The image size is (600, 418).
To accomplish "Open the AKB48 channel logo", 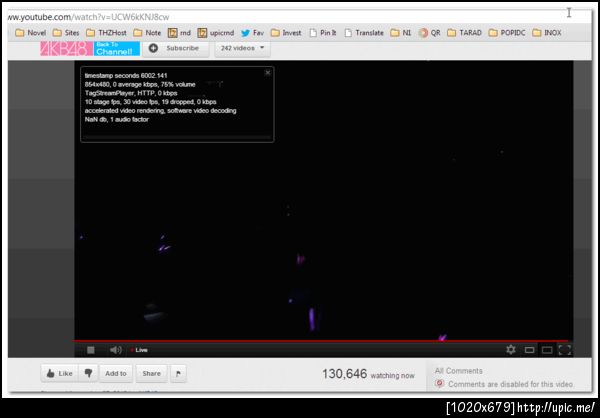I will [66, 49].
